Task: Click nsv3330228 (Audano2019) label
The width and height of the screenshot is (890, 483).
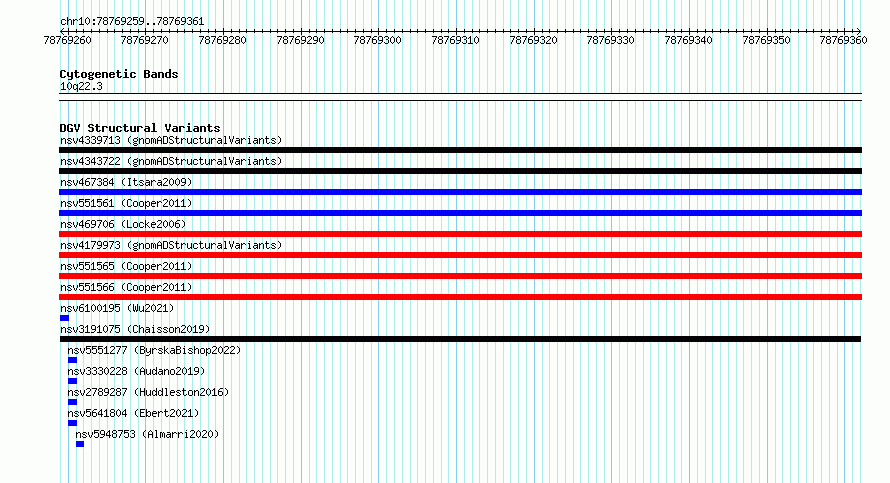Action: [x=136, y=371]
